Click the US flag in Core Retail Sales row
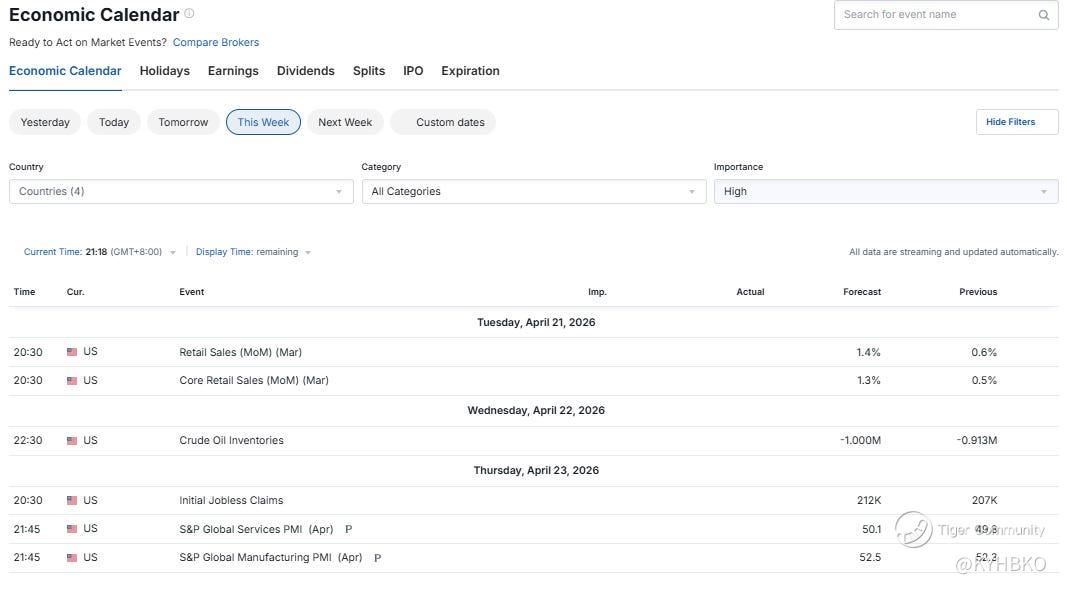This screenshot has height=589, width=1067. 72,380
